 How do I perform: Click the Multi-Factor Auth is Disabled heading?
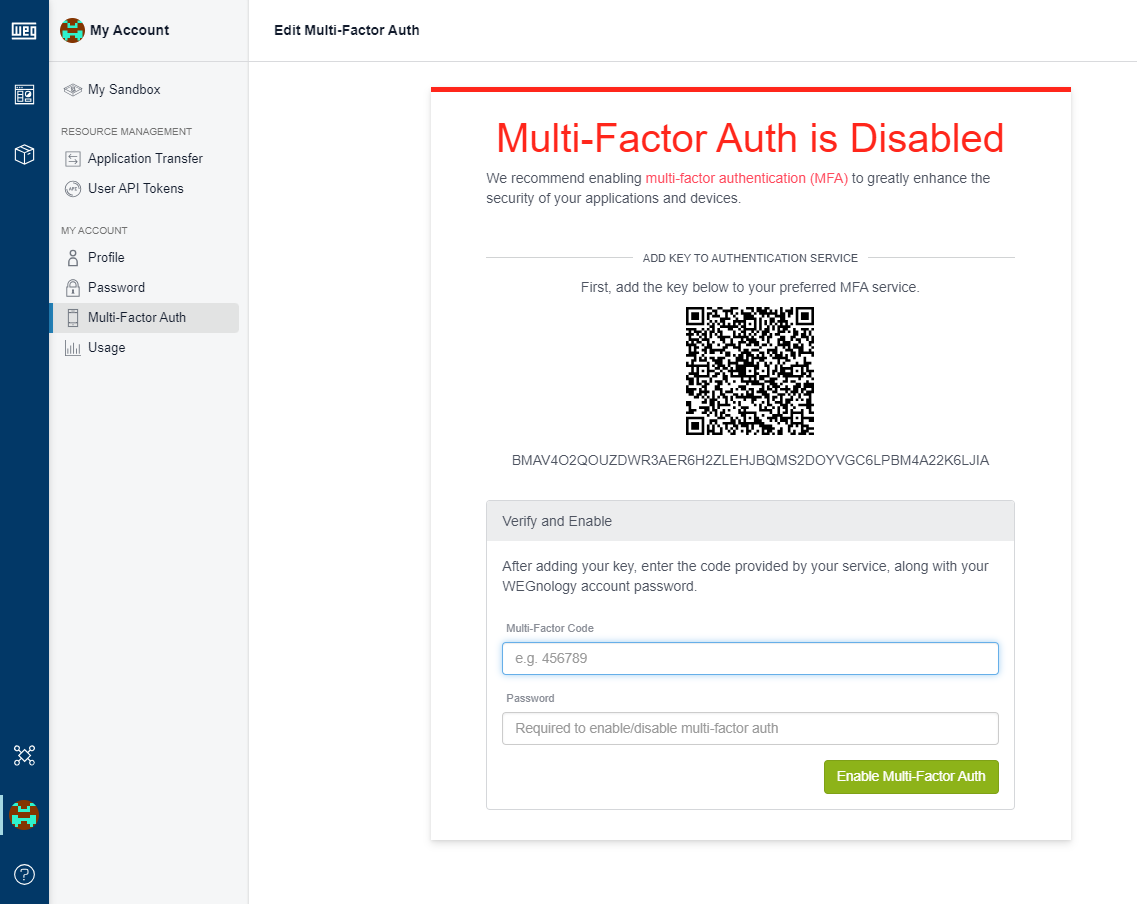pos(750,138)
